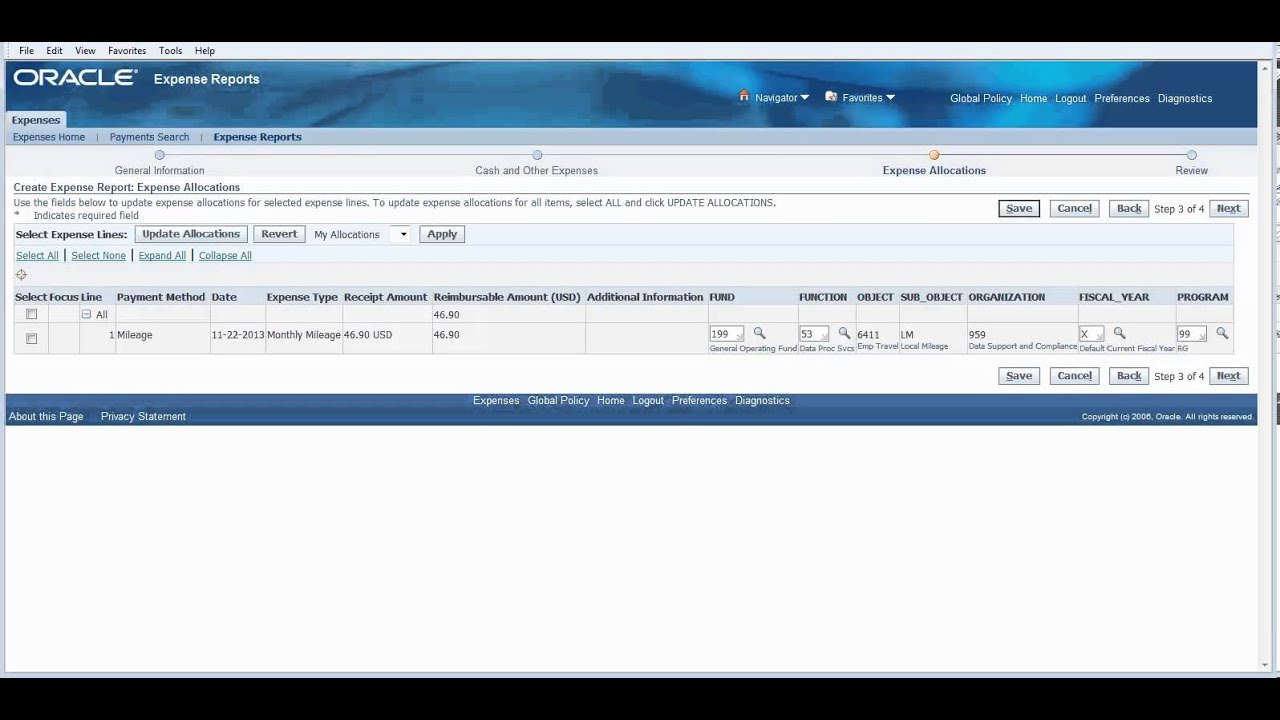Click Home link in the header
The height and width of the screenshot is (720, 1280).
point(1033,98)
